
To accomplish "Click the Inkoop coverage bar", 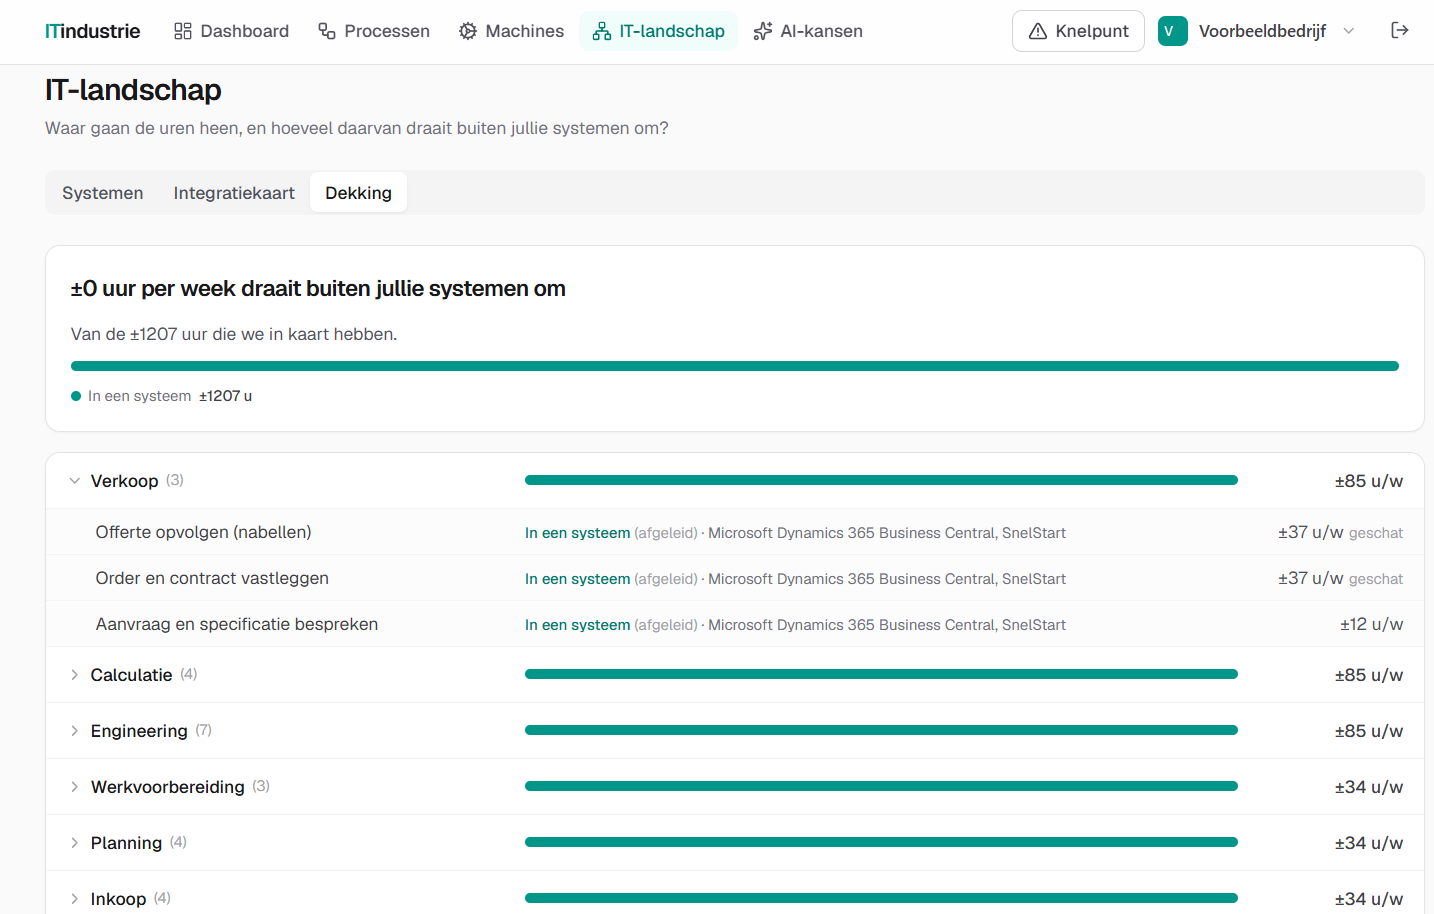I will 881,898.
